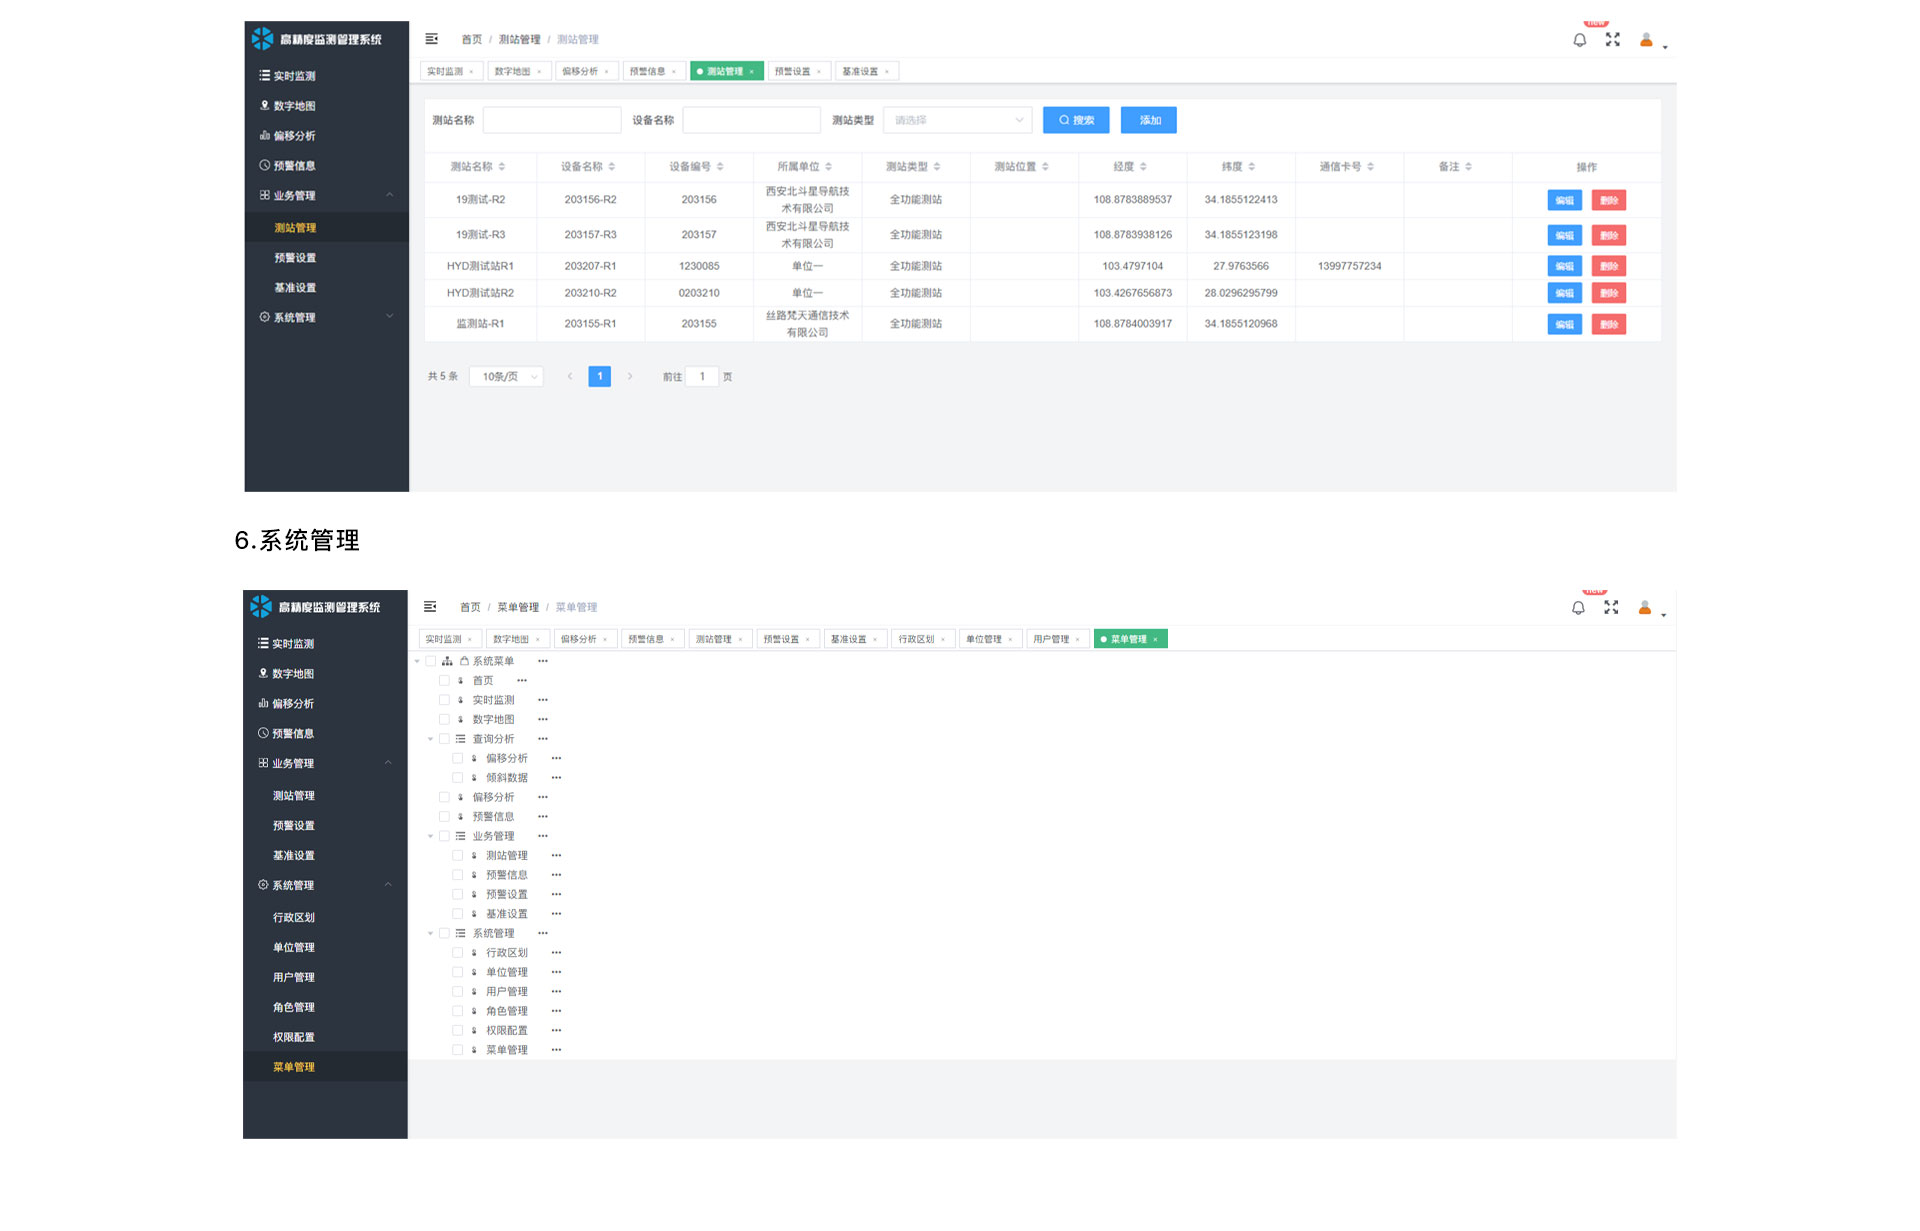Click the hierarchy icon beside 系统菜单
1920x1231 pixels.
447,661
